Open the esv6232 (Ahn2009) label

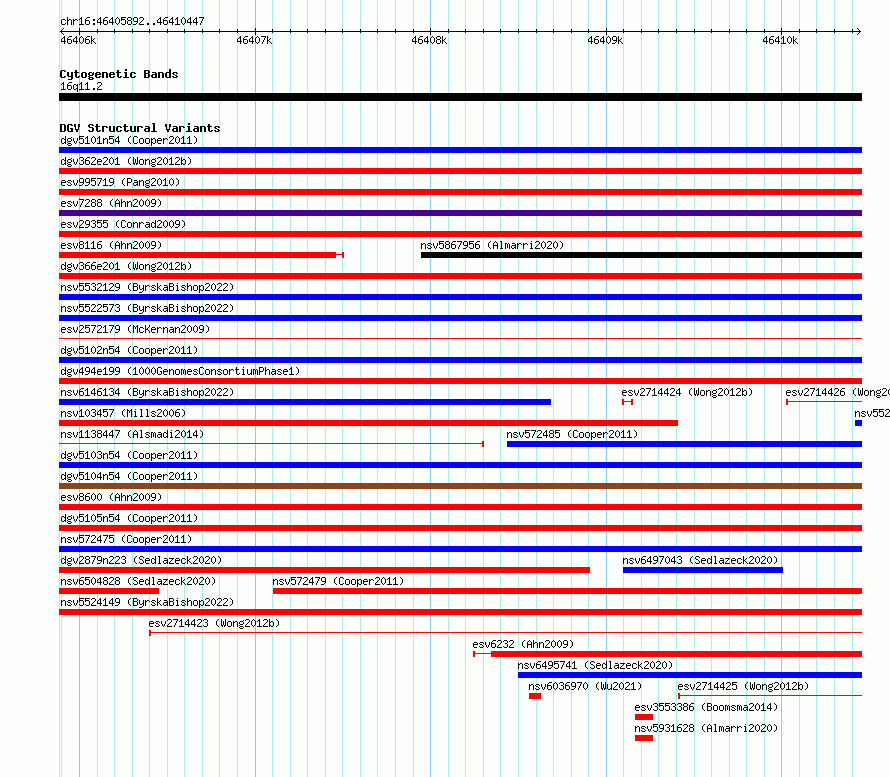tap(523, 644)
